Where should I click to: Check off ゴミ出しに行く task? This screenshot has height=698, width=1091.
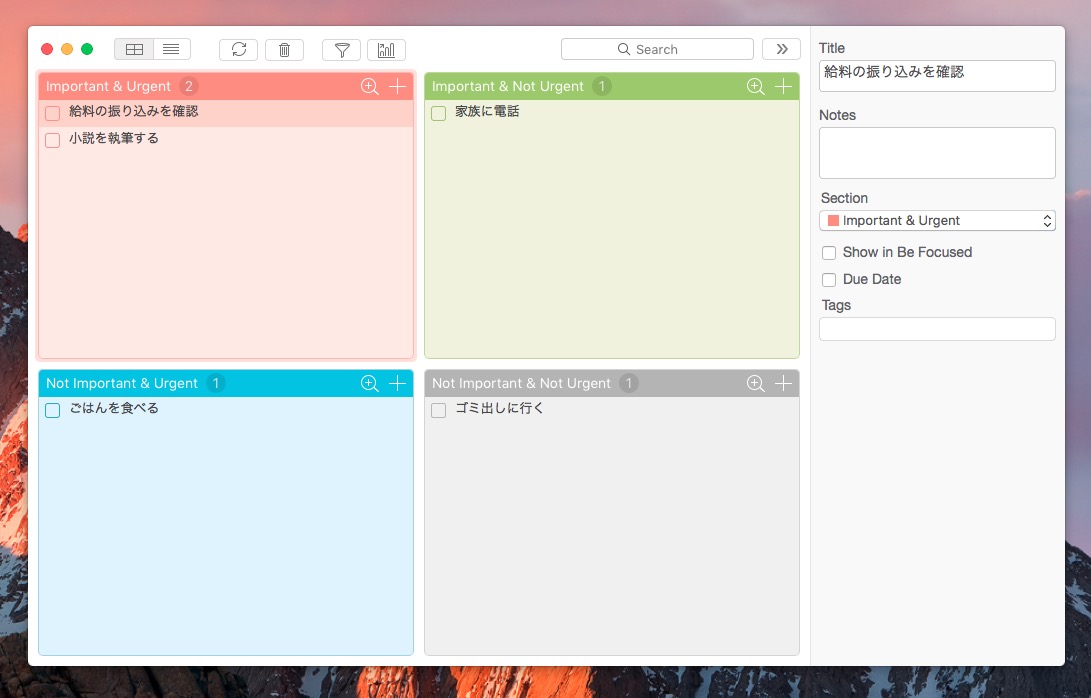[438, 410]
